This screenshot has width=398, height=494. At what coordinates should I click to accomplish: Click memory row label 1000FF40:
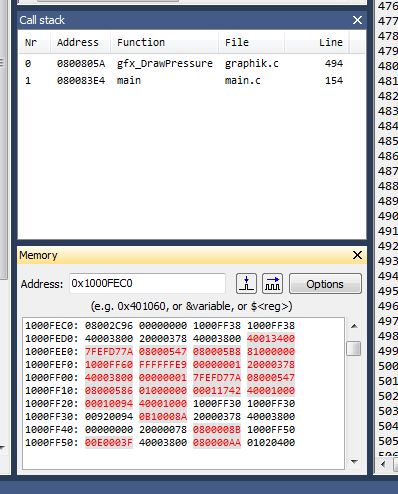[52, 429]
